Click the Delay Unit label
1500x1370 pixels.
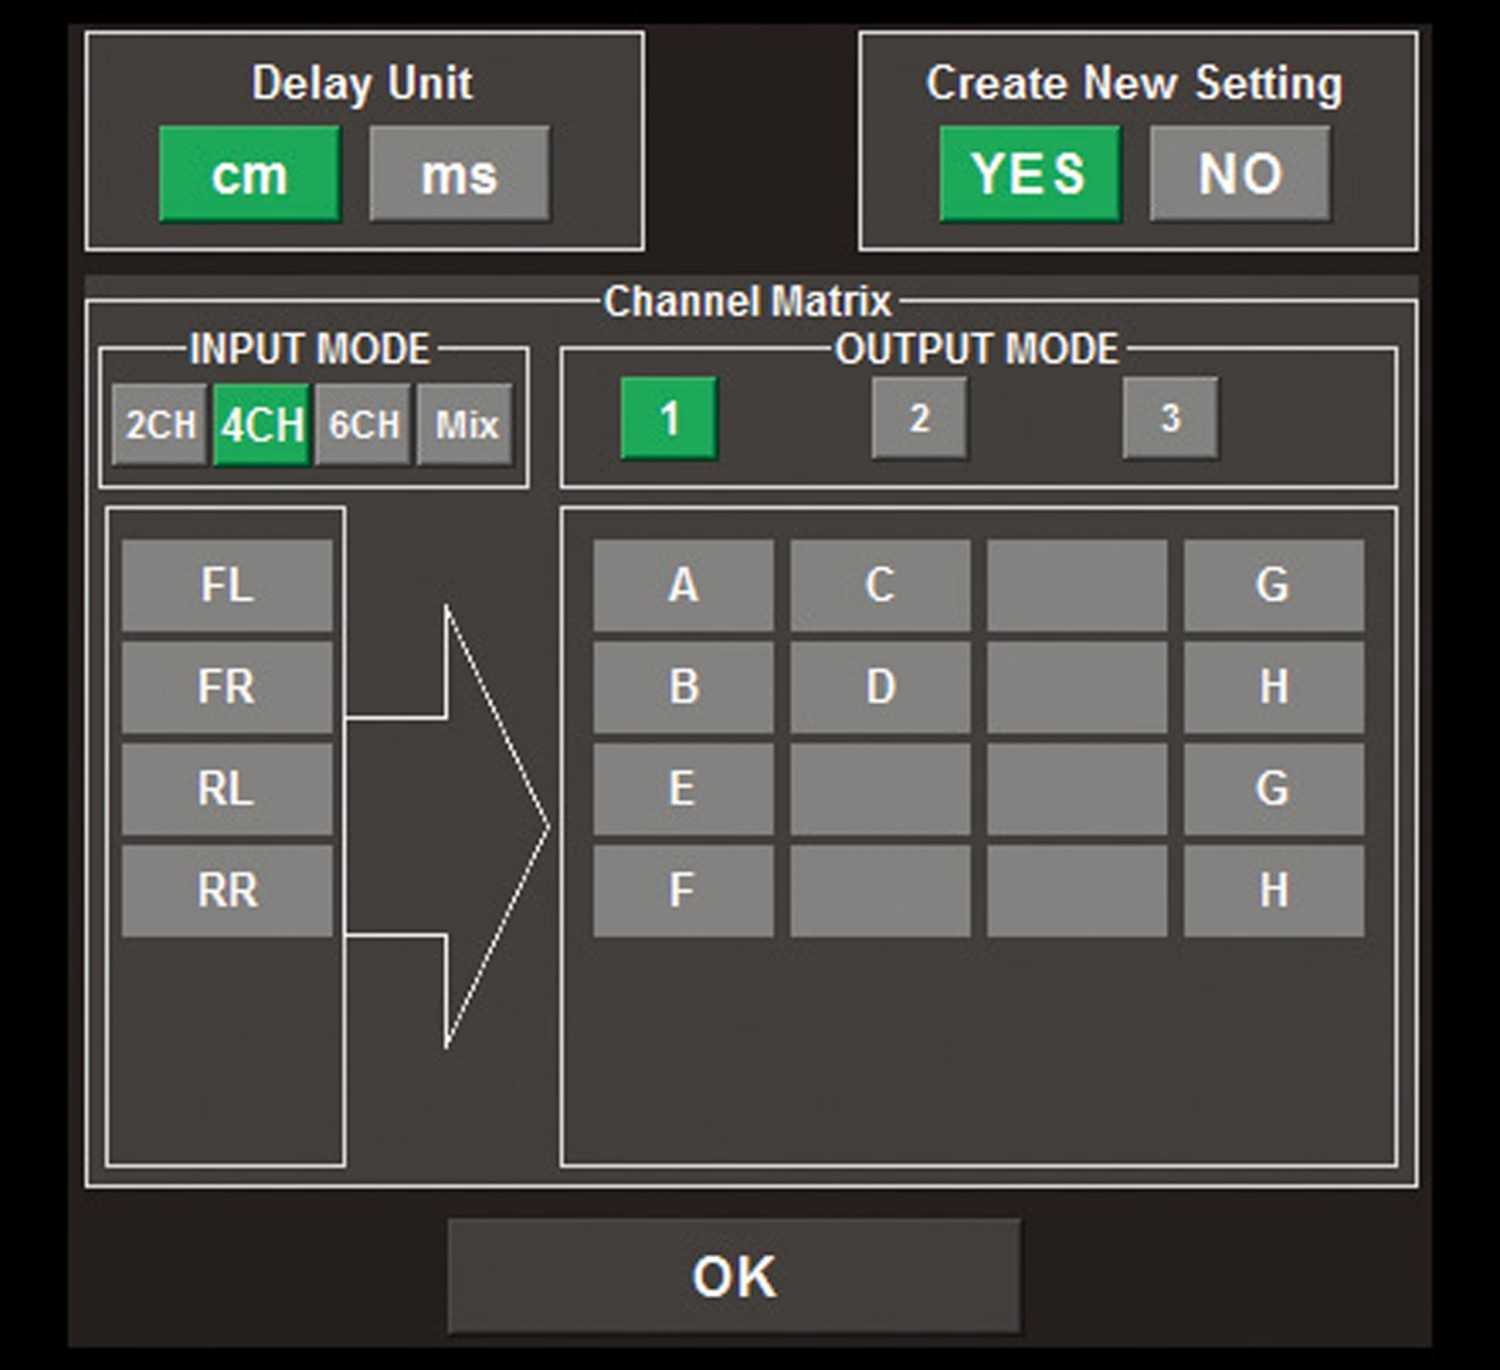pyautogui.click(x=362, y=83)
